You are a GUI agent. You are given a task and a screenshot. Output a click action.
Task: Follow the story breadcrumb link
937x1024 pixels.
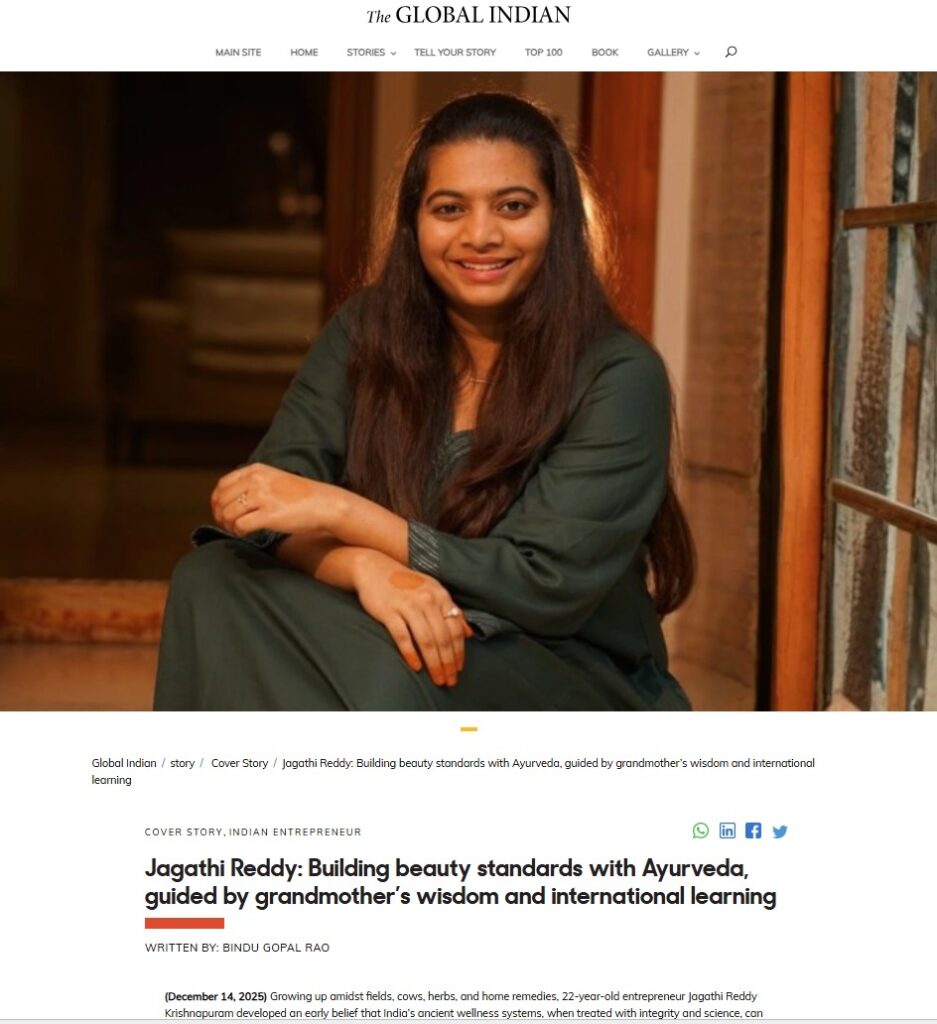(182, 763)
